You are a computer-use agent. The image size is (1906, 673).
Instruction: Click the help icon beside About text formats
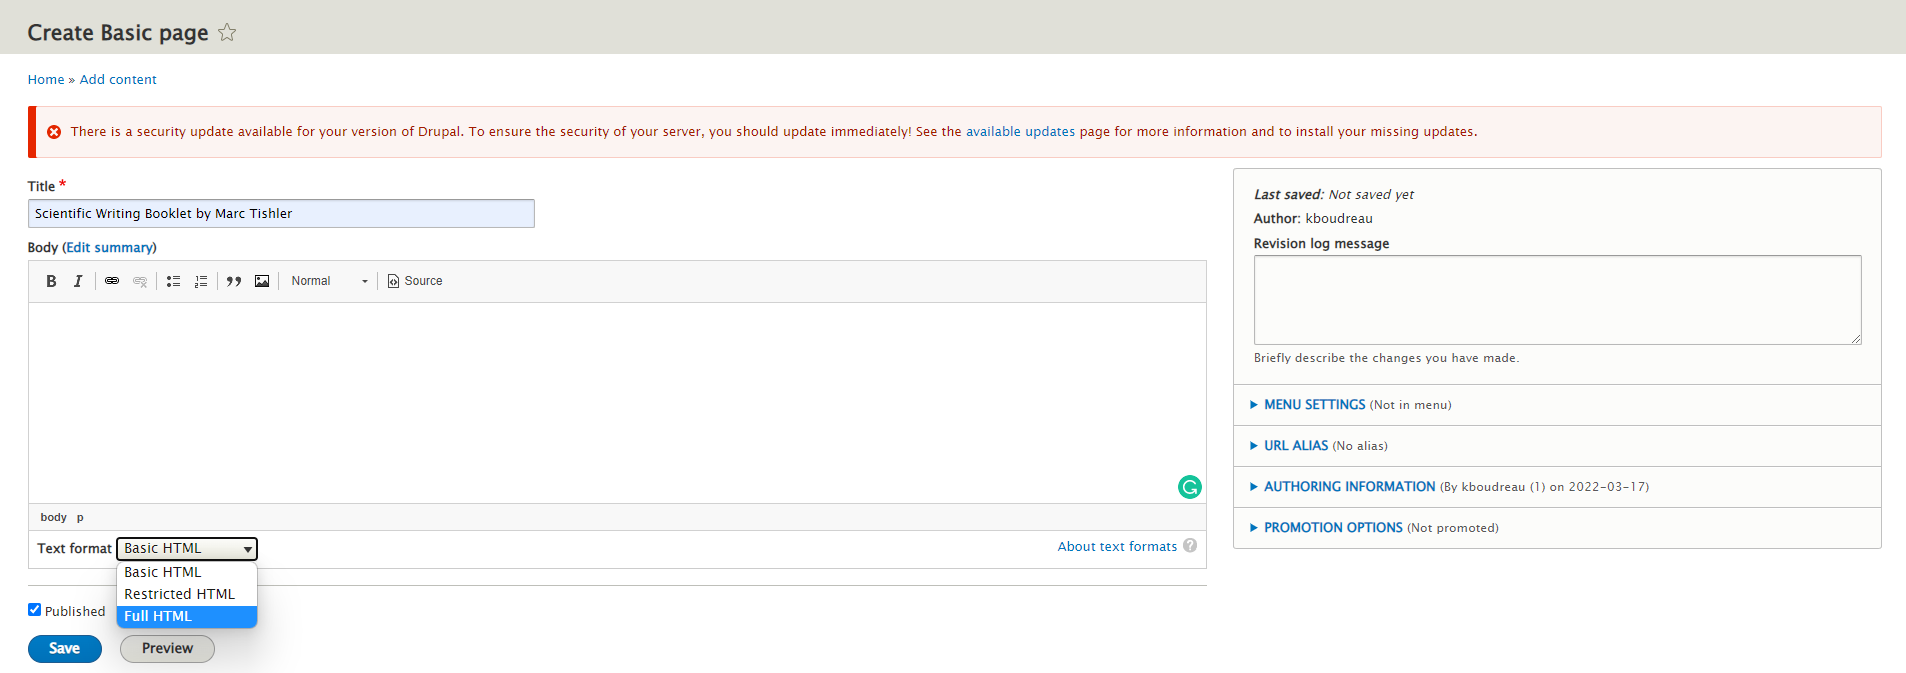click(1190, 545)
